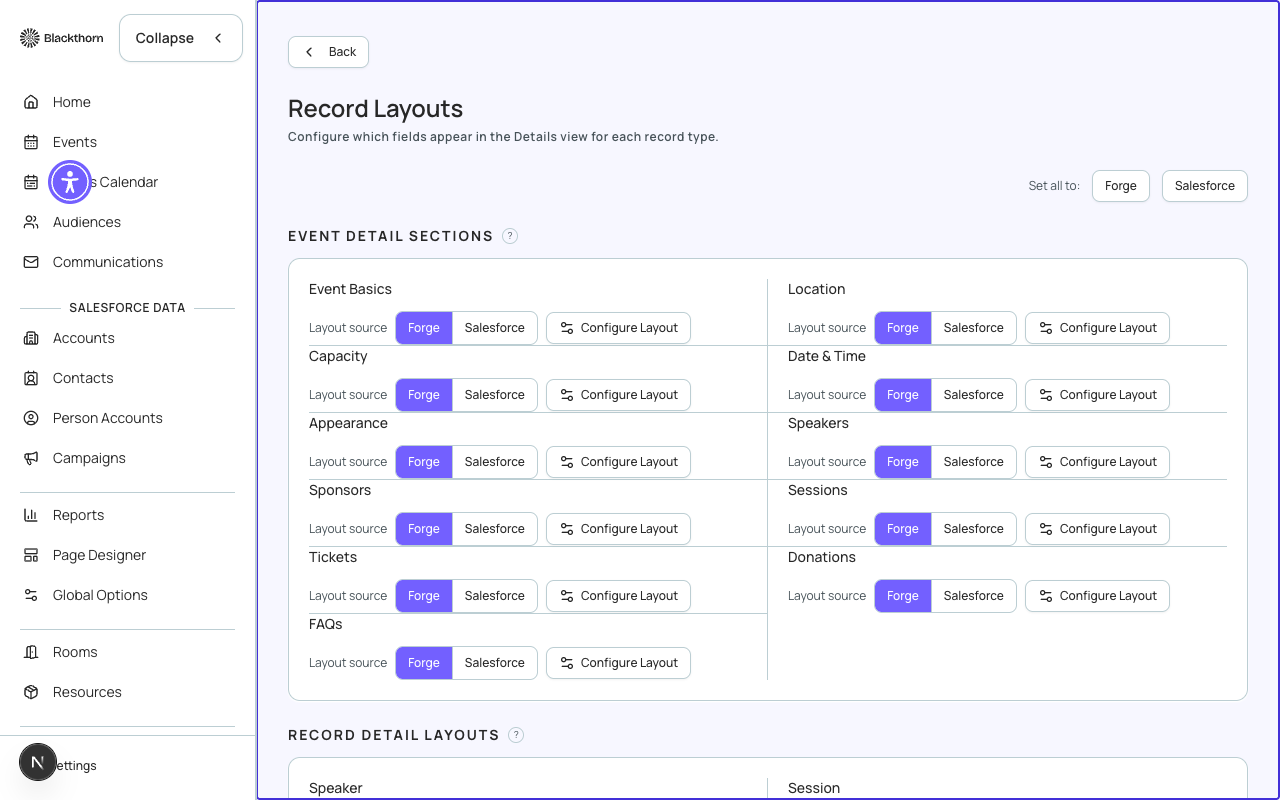The height and width of the screenshot is (800, 1280).
Task: Open Home in the sidebar
Action: (x=127, y=102)
